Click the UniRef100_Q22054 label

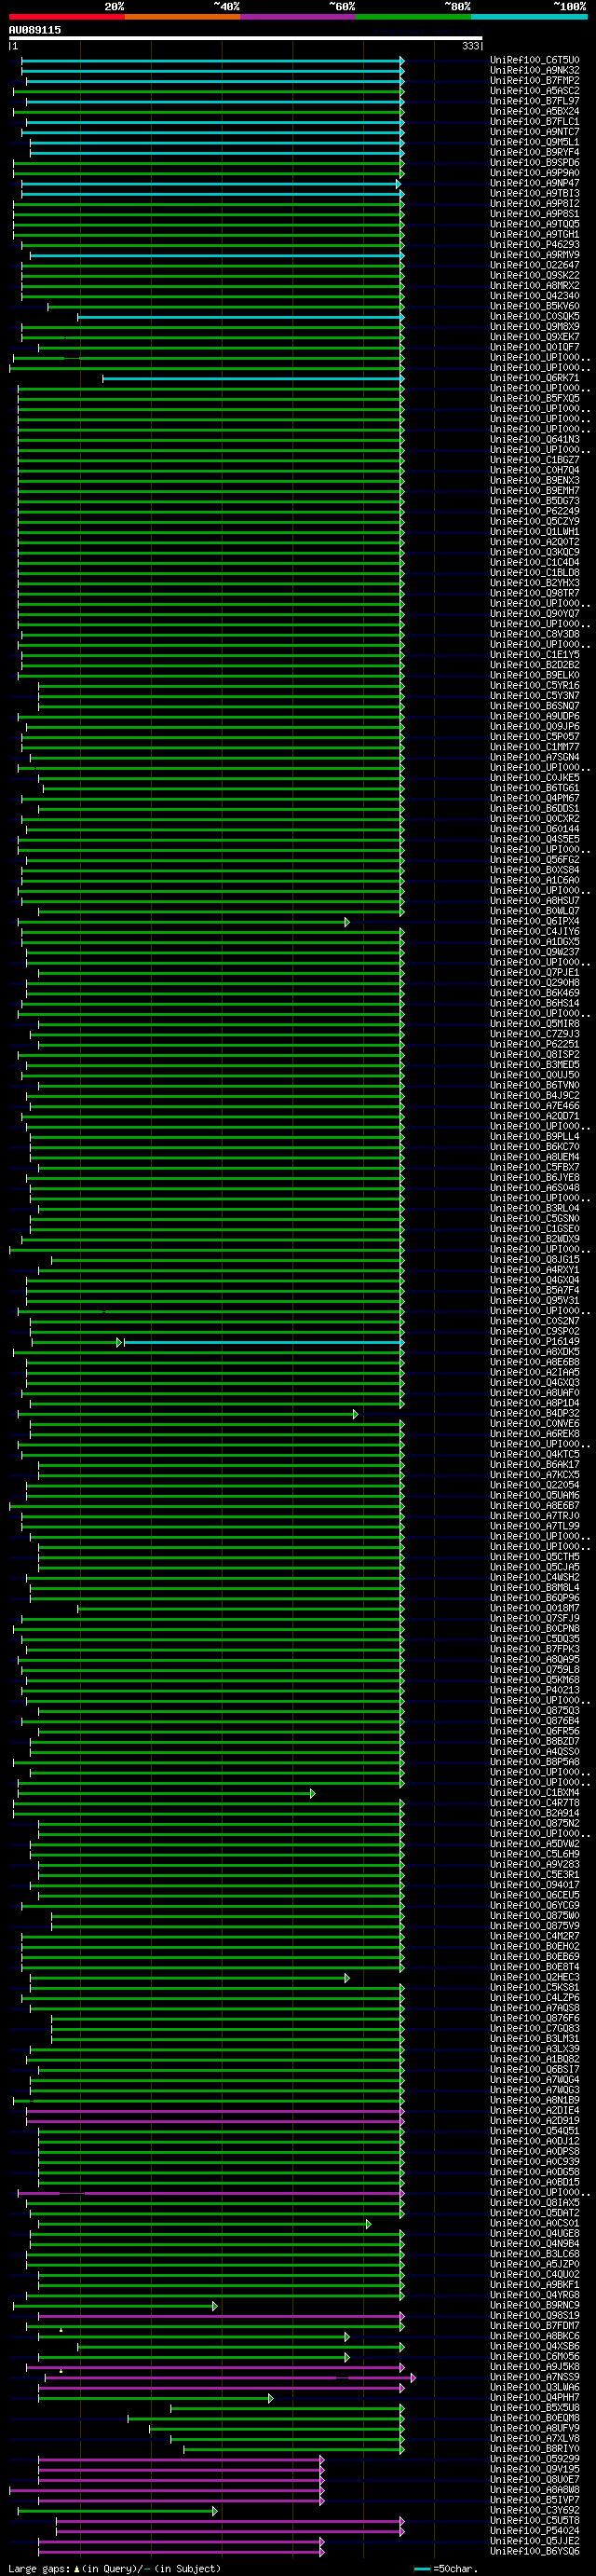point(534,1485)
